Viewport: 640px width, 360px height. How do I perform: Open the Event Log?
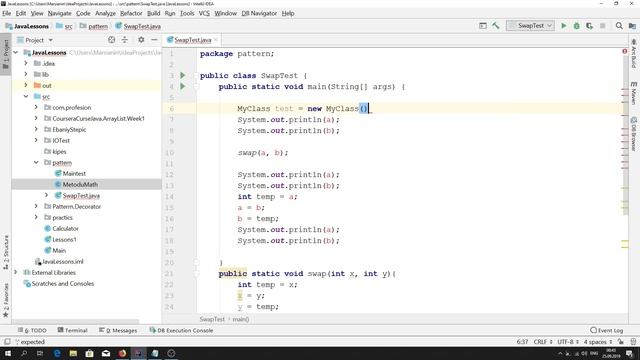tap(607, 331)
